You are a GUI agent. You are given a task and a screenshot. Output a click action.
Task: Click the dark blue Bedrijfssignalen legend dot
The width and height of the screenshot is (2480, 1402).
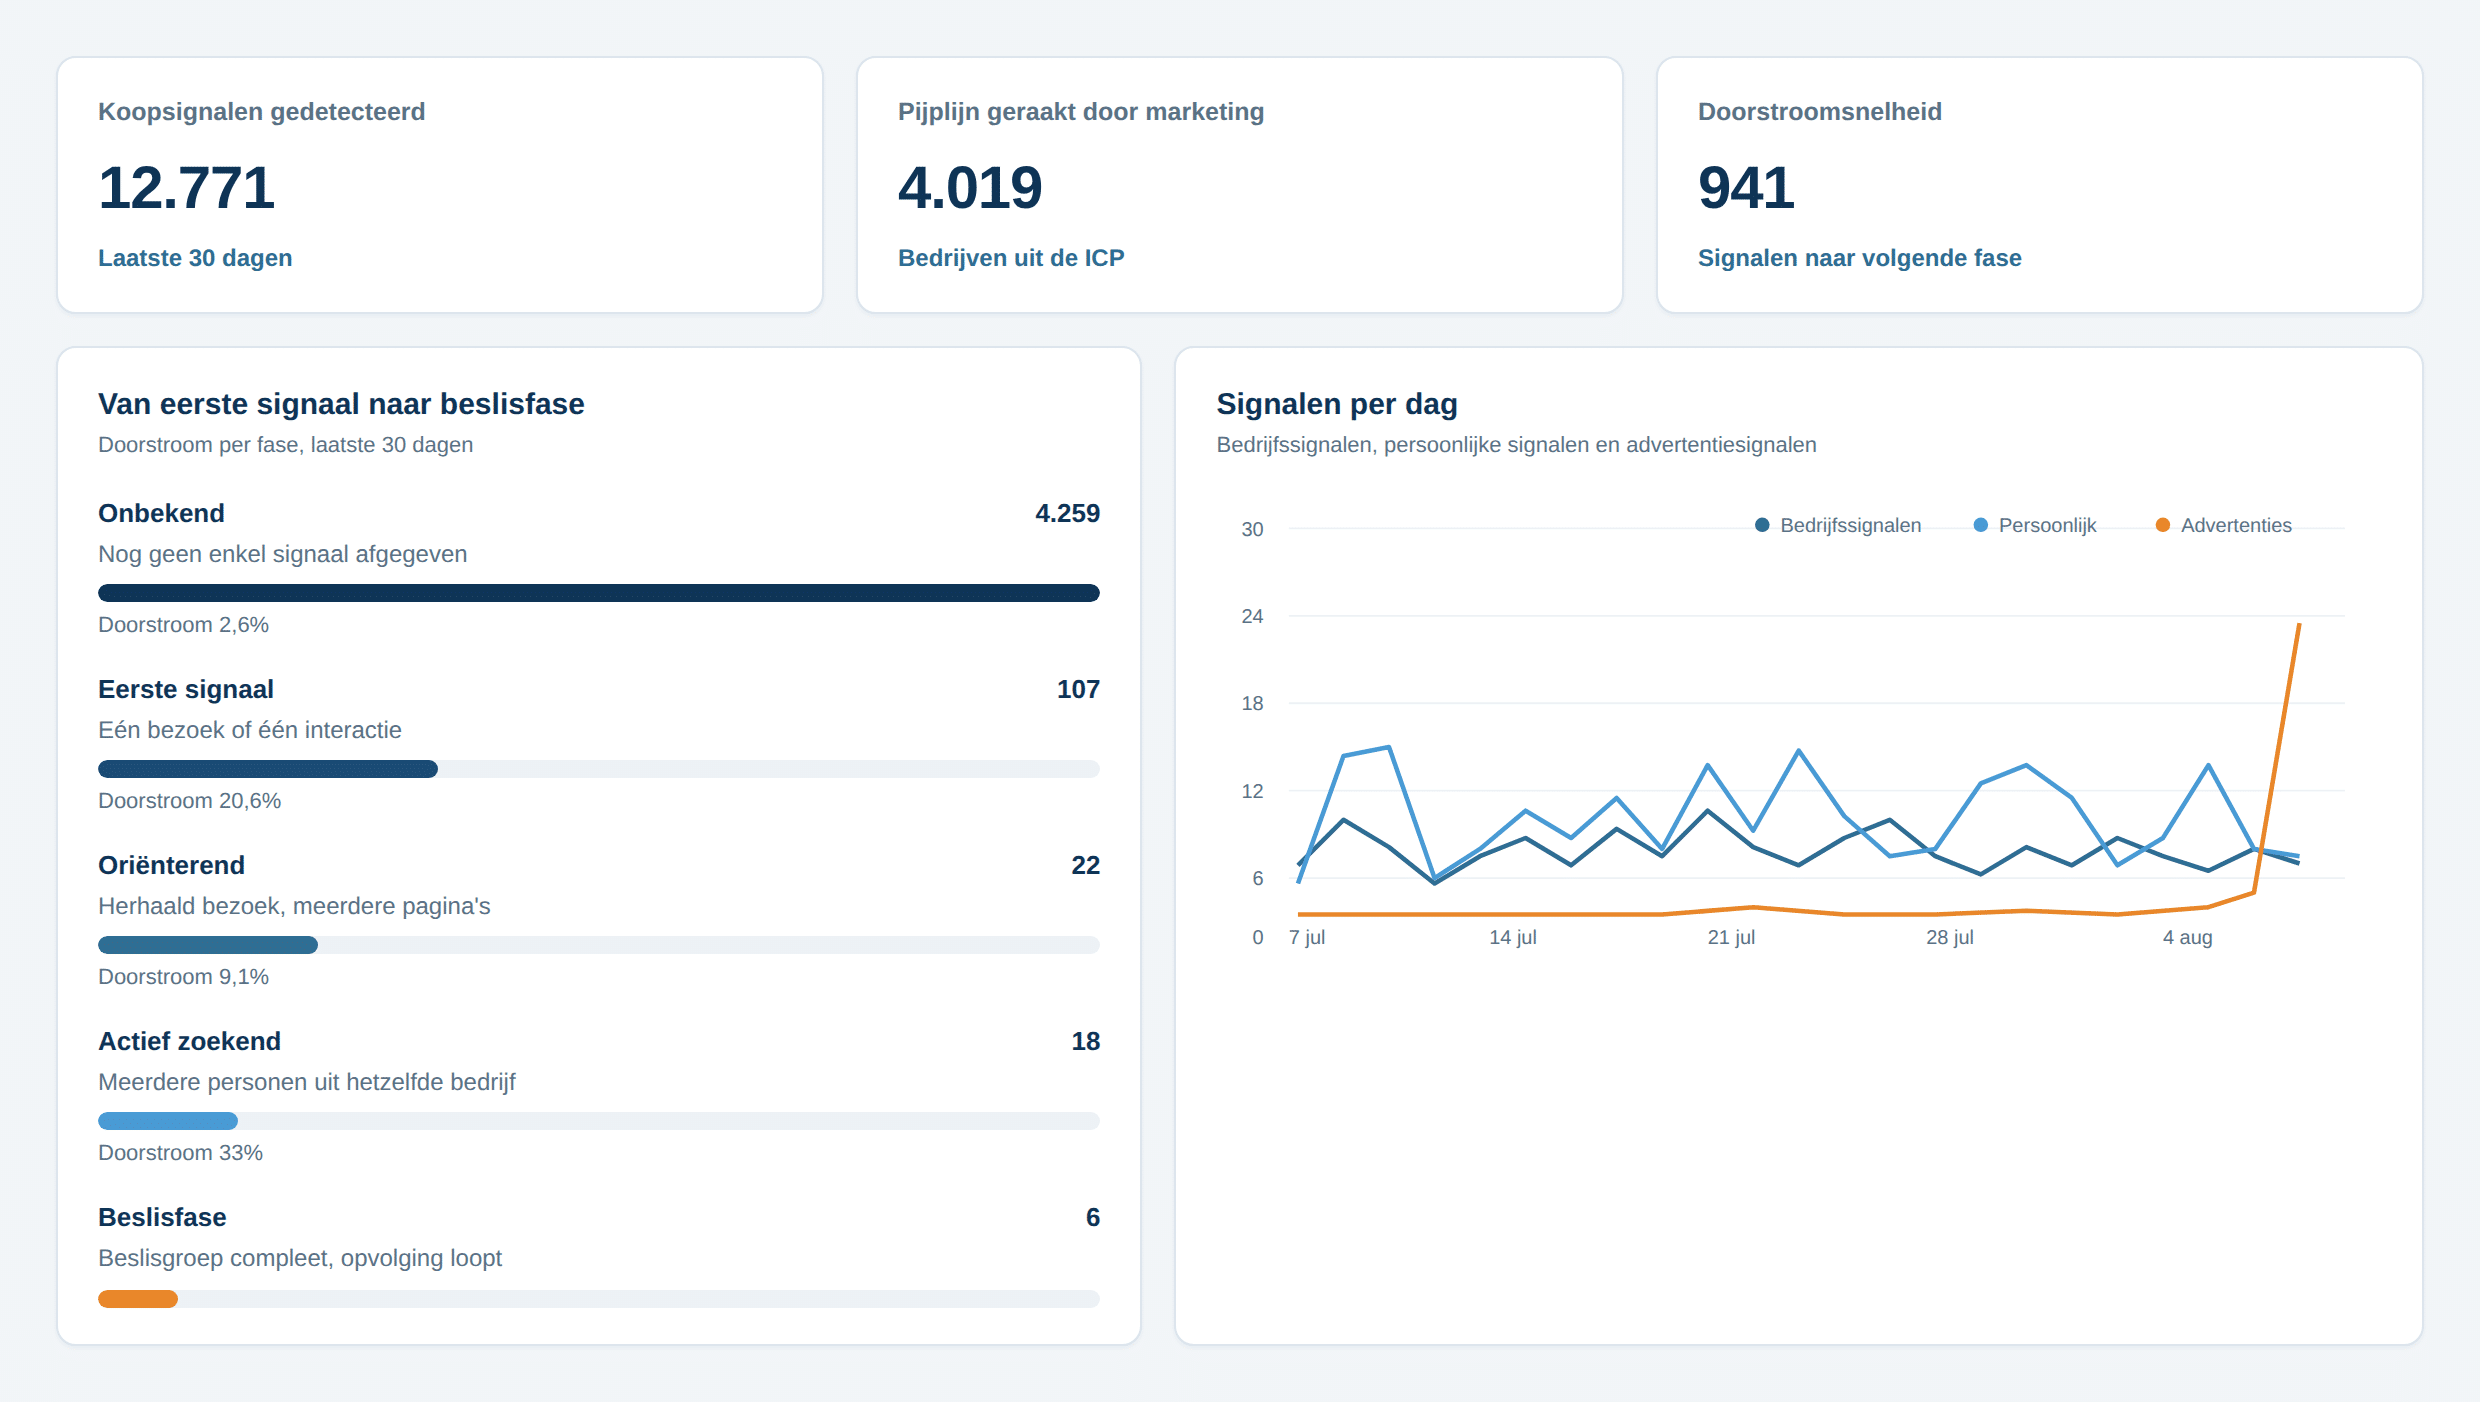pyautogui.click(x=1762, y=525)
